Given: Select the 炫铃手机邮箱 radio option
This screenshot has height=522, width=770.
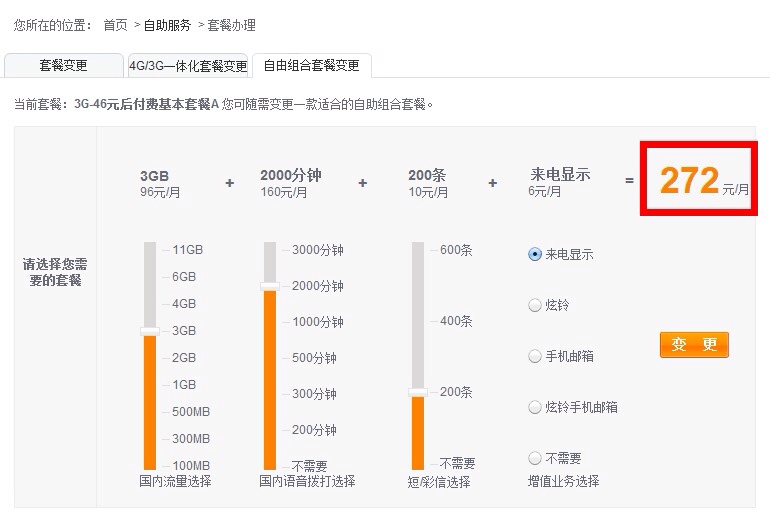Looking at the screenshot, I should click(535, 407).
